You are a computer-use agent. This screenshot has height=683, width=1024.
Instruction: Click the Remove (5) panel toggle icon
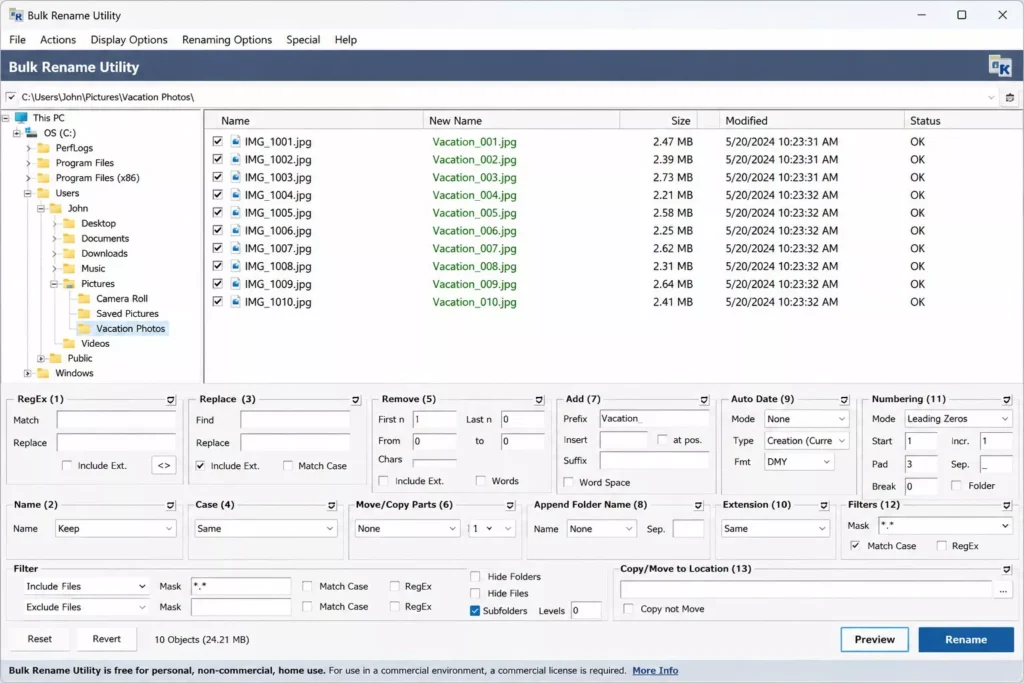pos(539,400)
